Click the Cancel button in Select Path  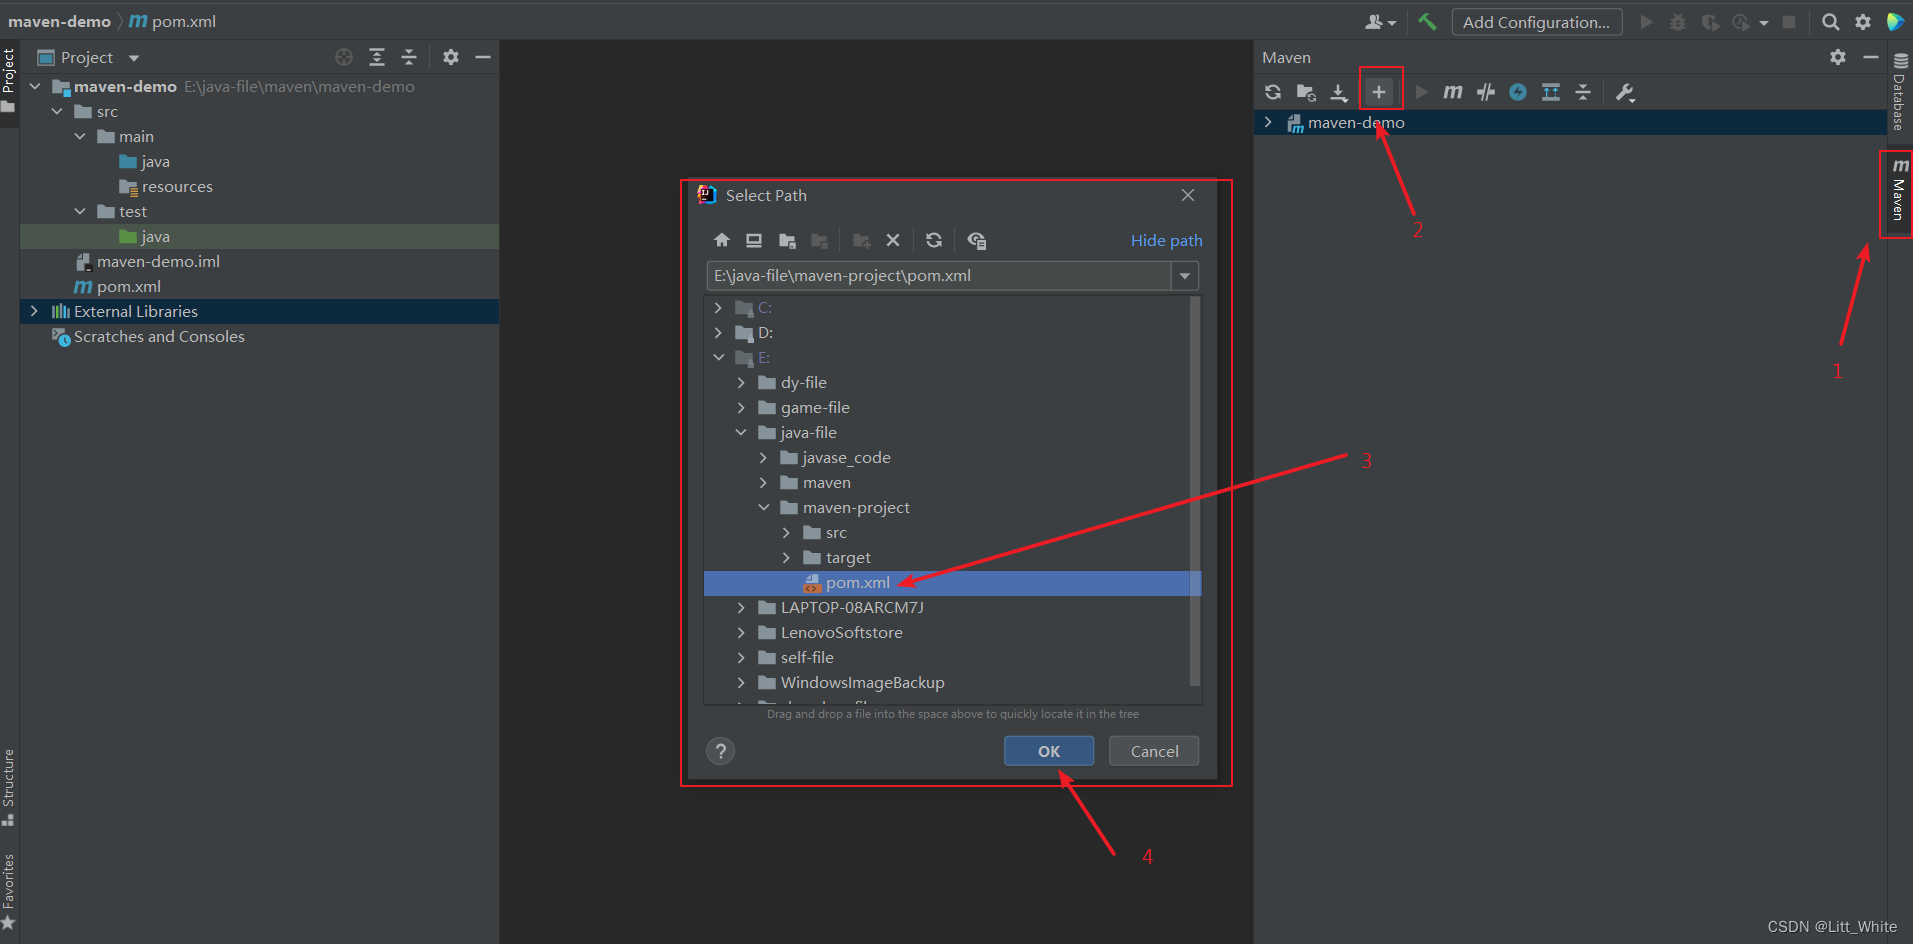(1154, 751)
